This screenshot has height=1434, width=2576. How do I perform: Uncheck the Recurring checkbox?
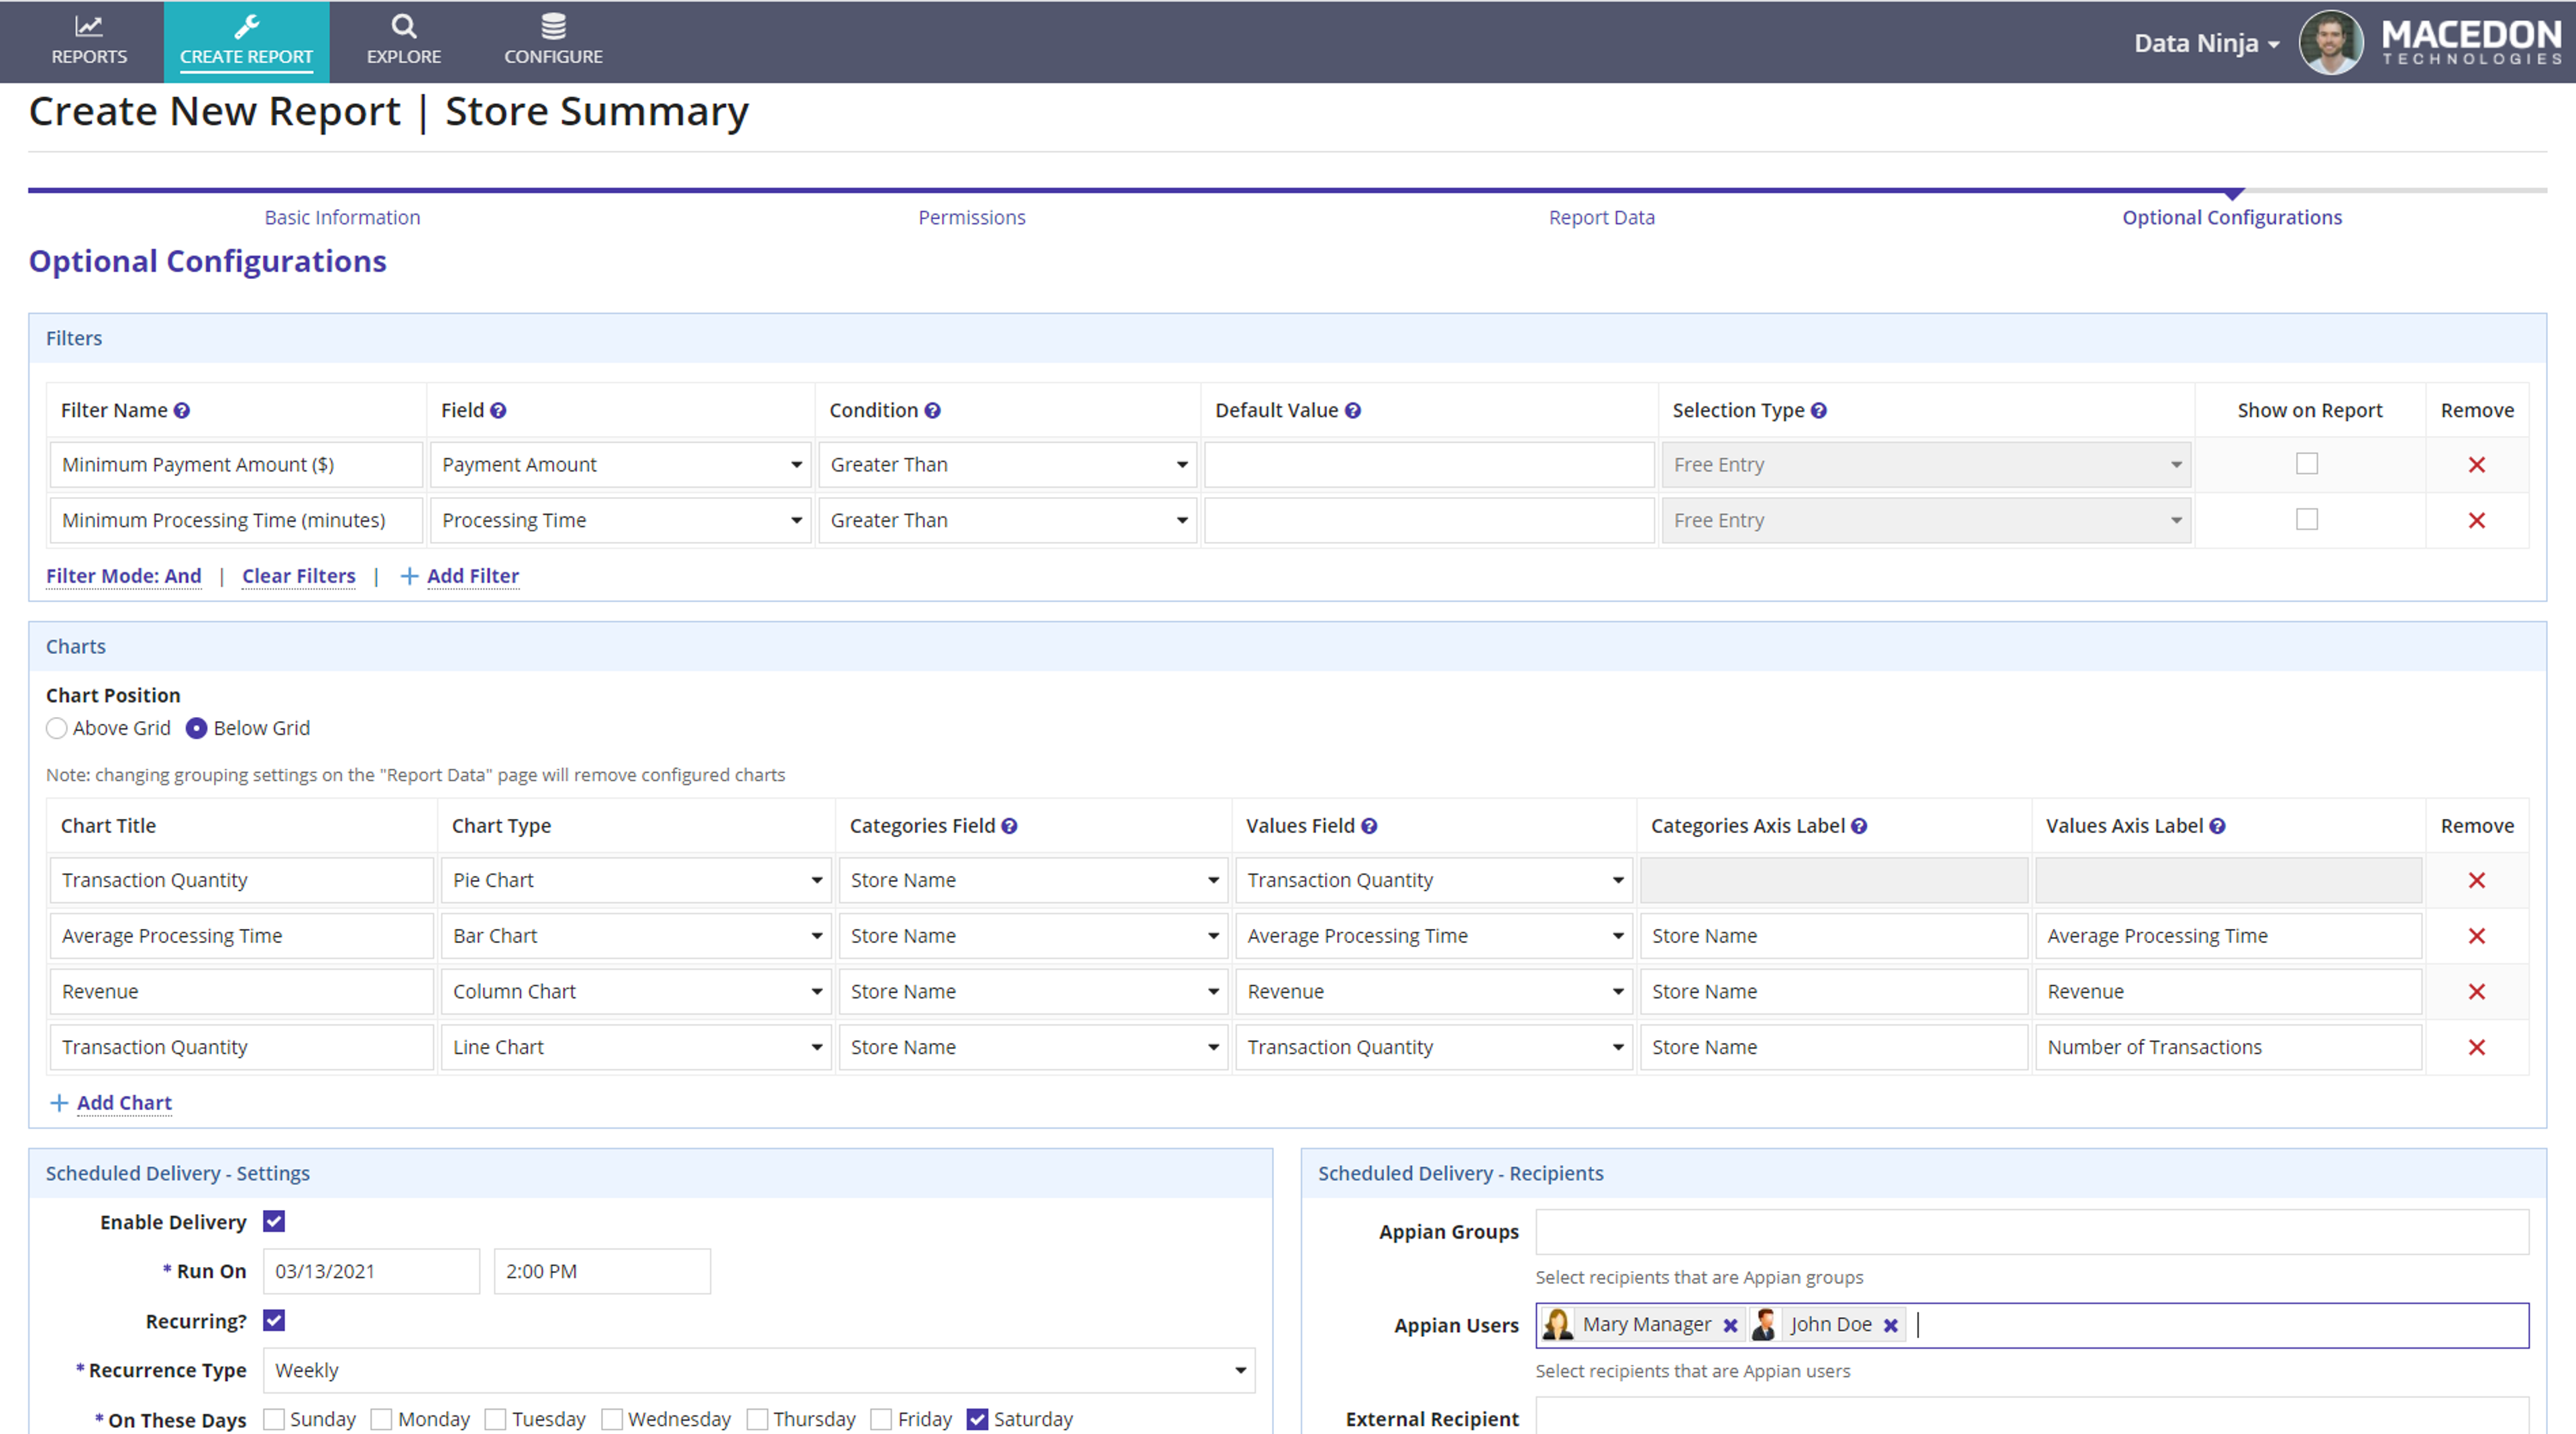click(x=274, y=1320)
